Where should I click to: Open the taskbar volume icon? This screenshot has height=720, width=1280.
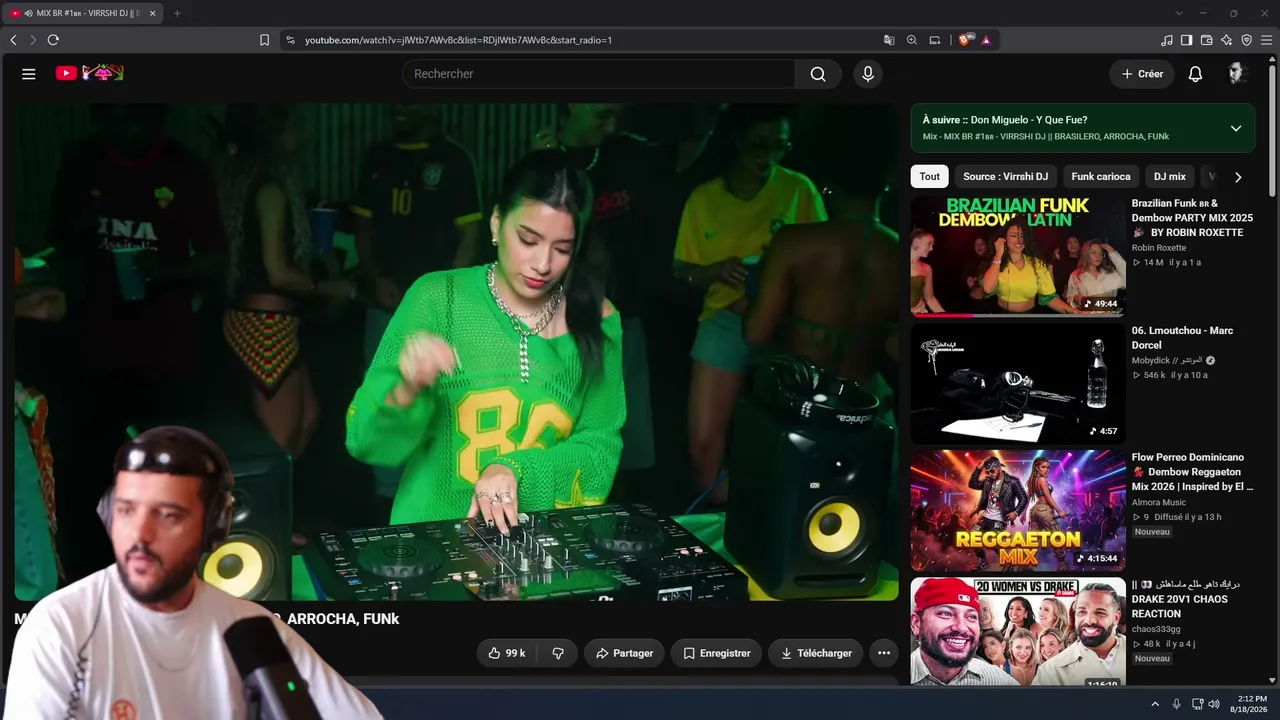pyautogui.click(x=1214, y=704)
